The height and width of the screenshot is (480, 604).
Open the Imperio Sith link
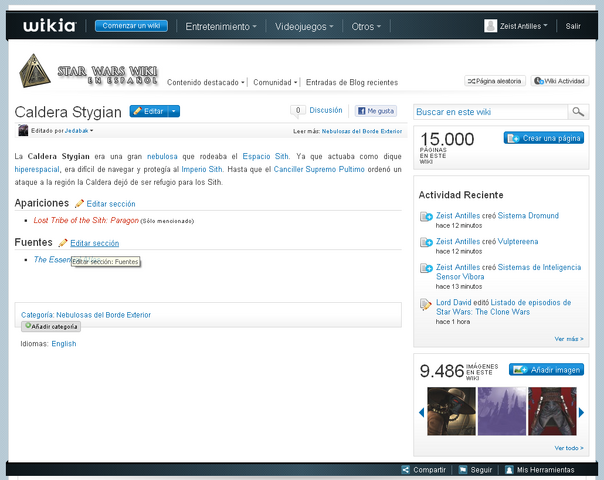click(201, 169)
